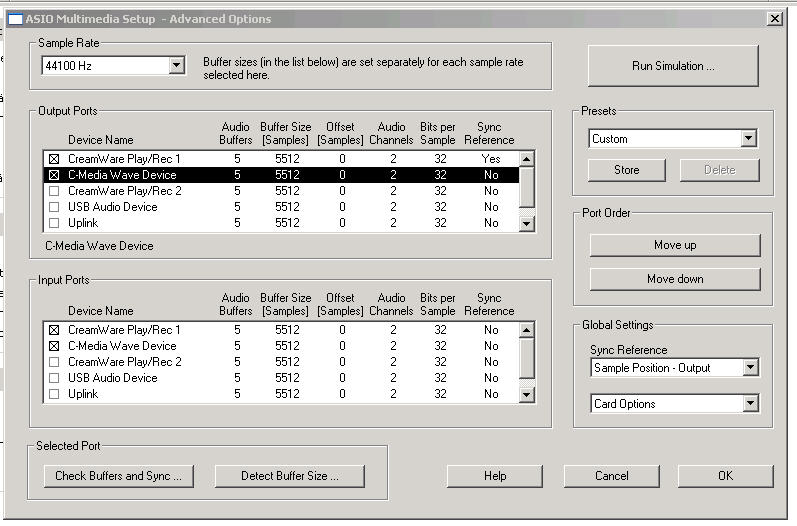Enable Uplink in Input Ports
Viewport: 797px width, 526px height.
point(54,394)
